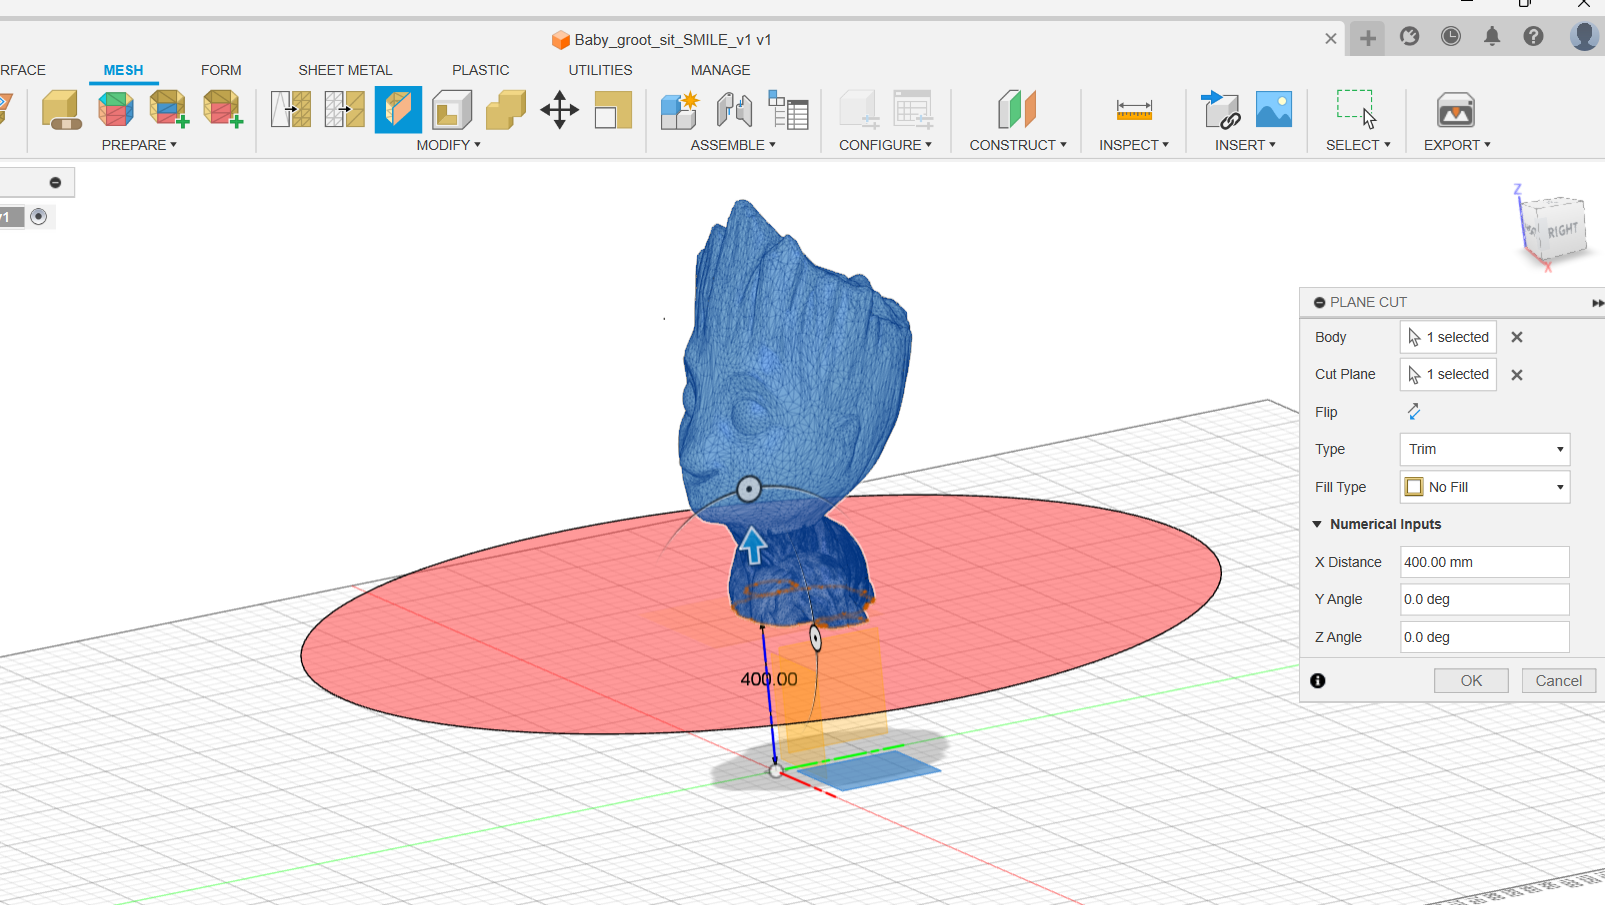The height and width of the screenshot is (905, 1605).
Task: Select the Insert Mesh icon in Prepare
Action: [x=61, y=109]
